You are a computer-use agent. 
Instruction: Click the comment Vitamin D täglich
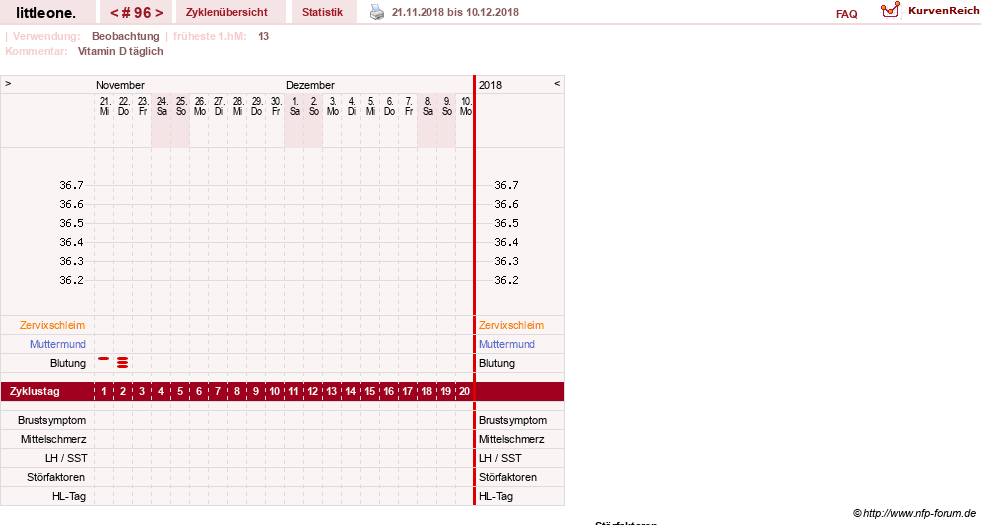[120, 51]
